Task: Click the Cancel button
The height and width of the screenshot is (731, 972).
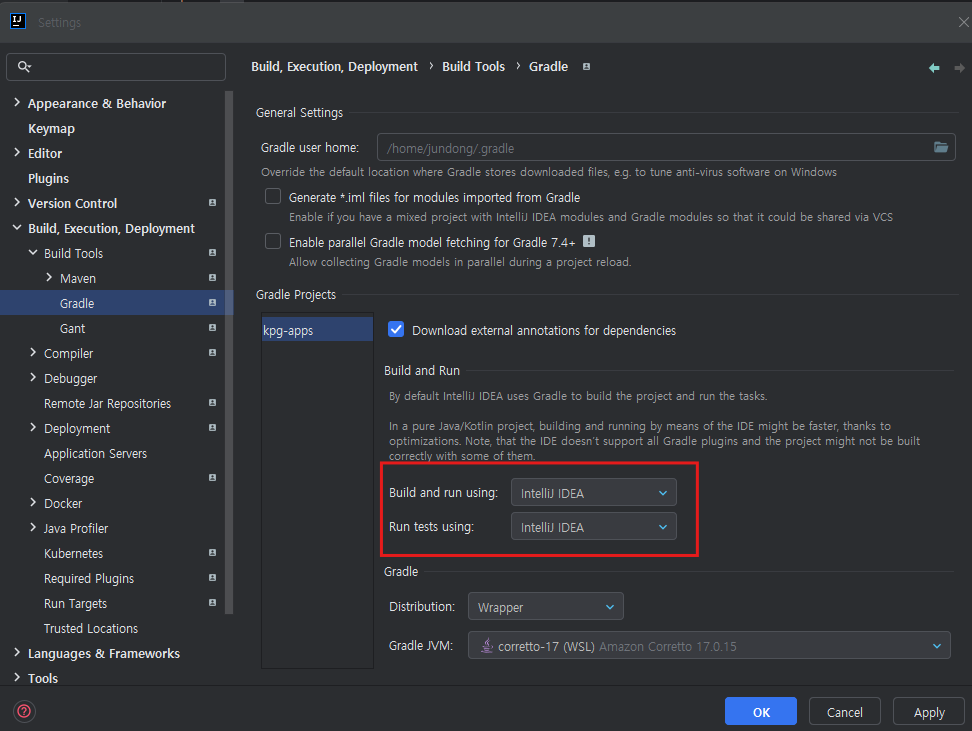Action: tap(844, 712)
